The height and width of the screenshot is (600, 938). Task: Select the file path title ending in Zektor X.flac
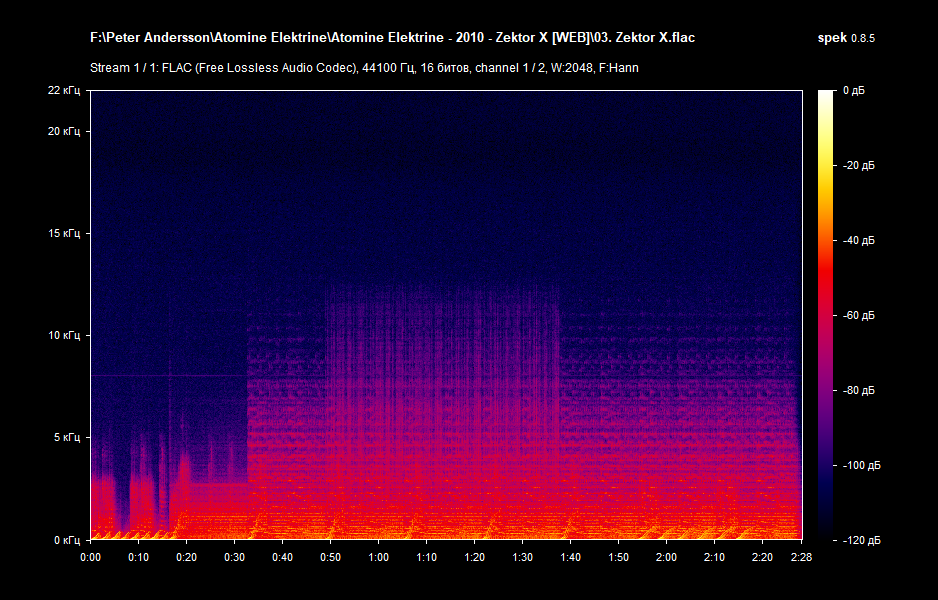[x=392, y=36]
